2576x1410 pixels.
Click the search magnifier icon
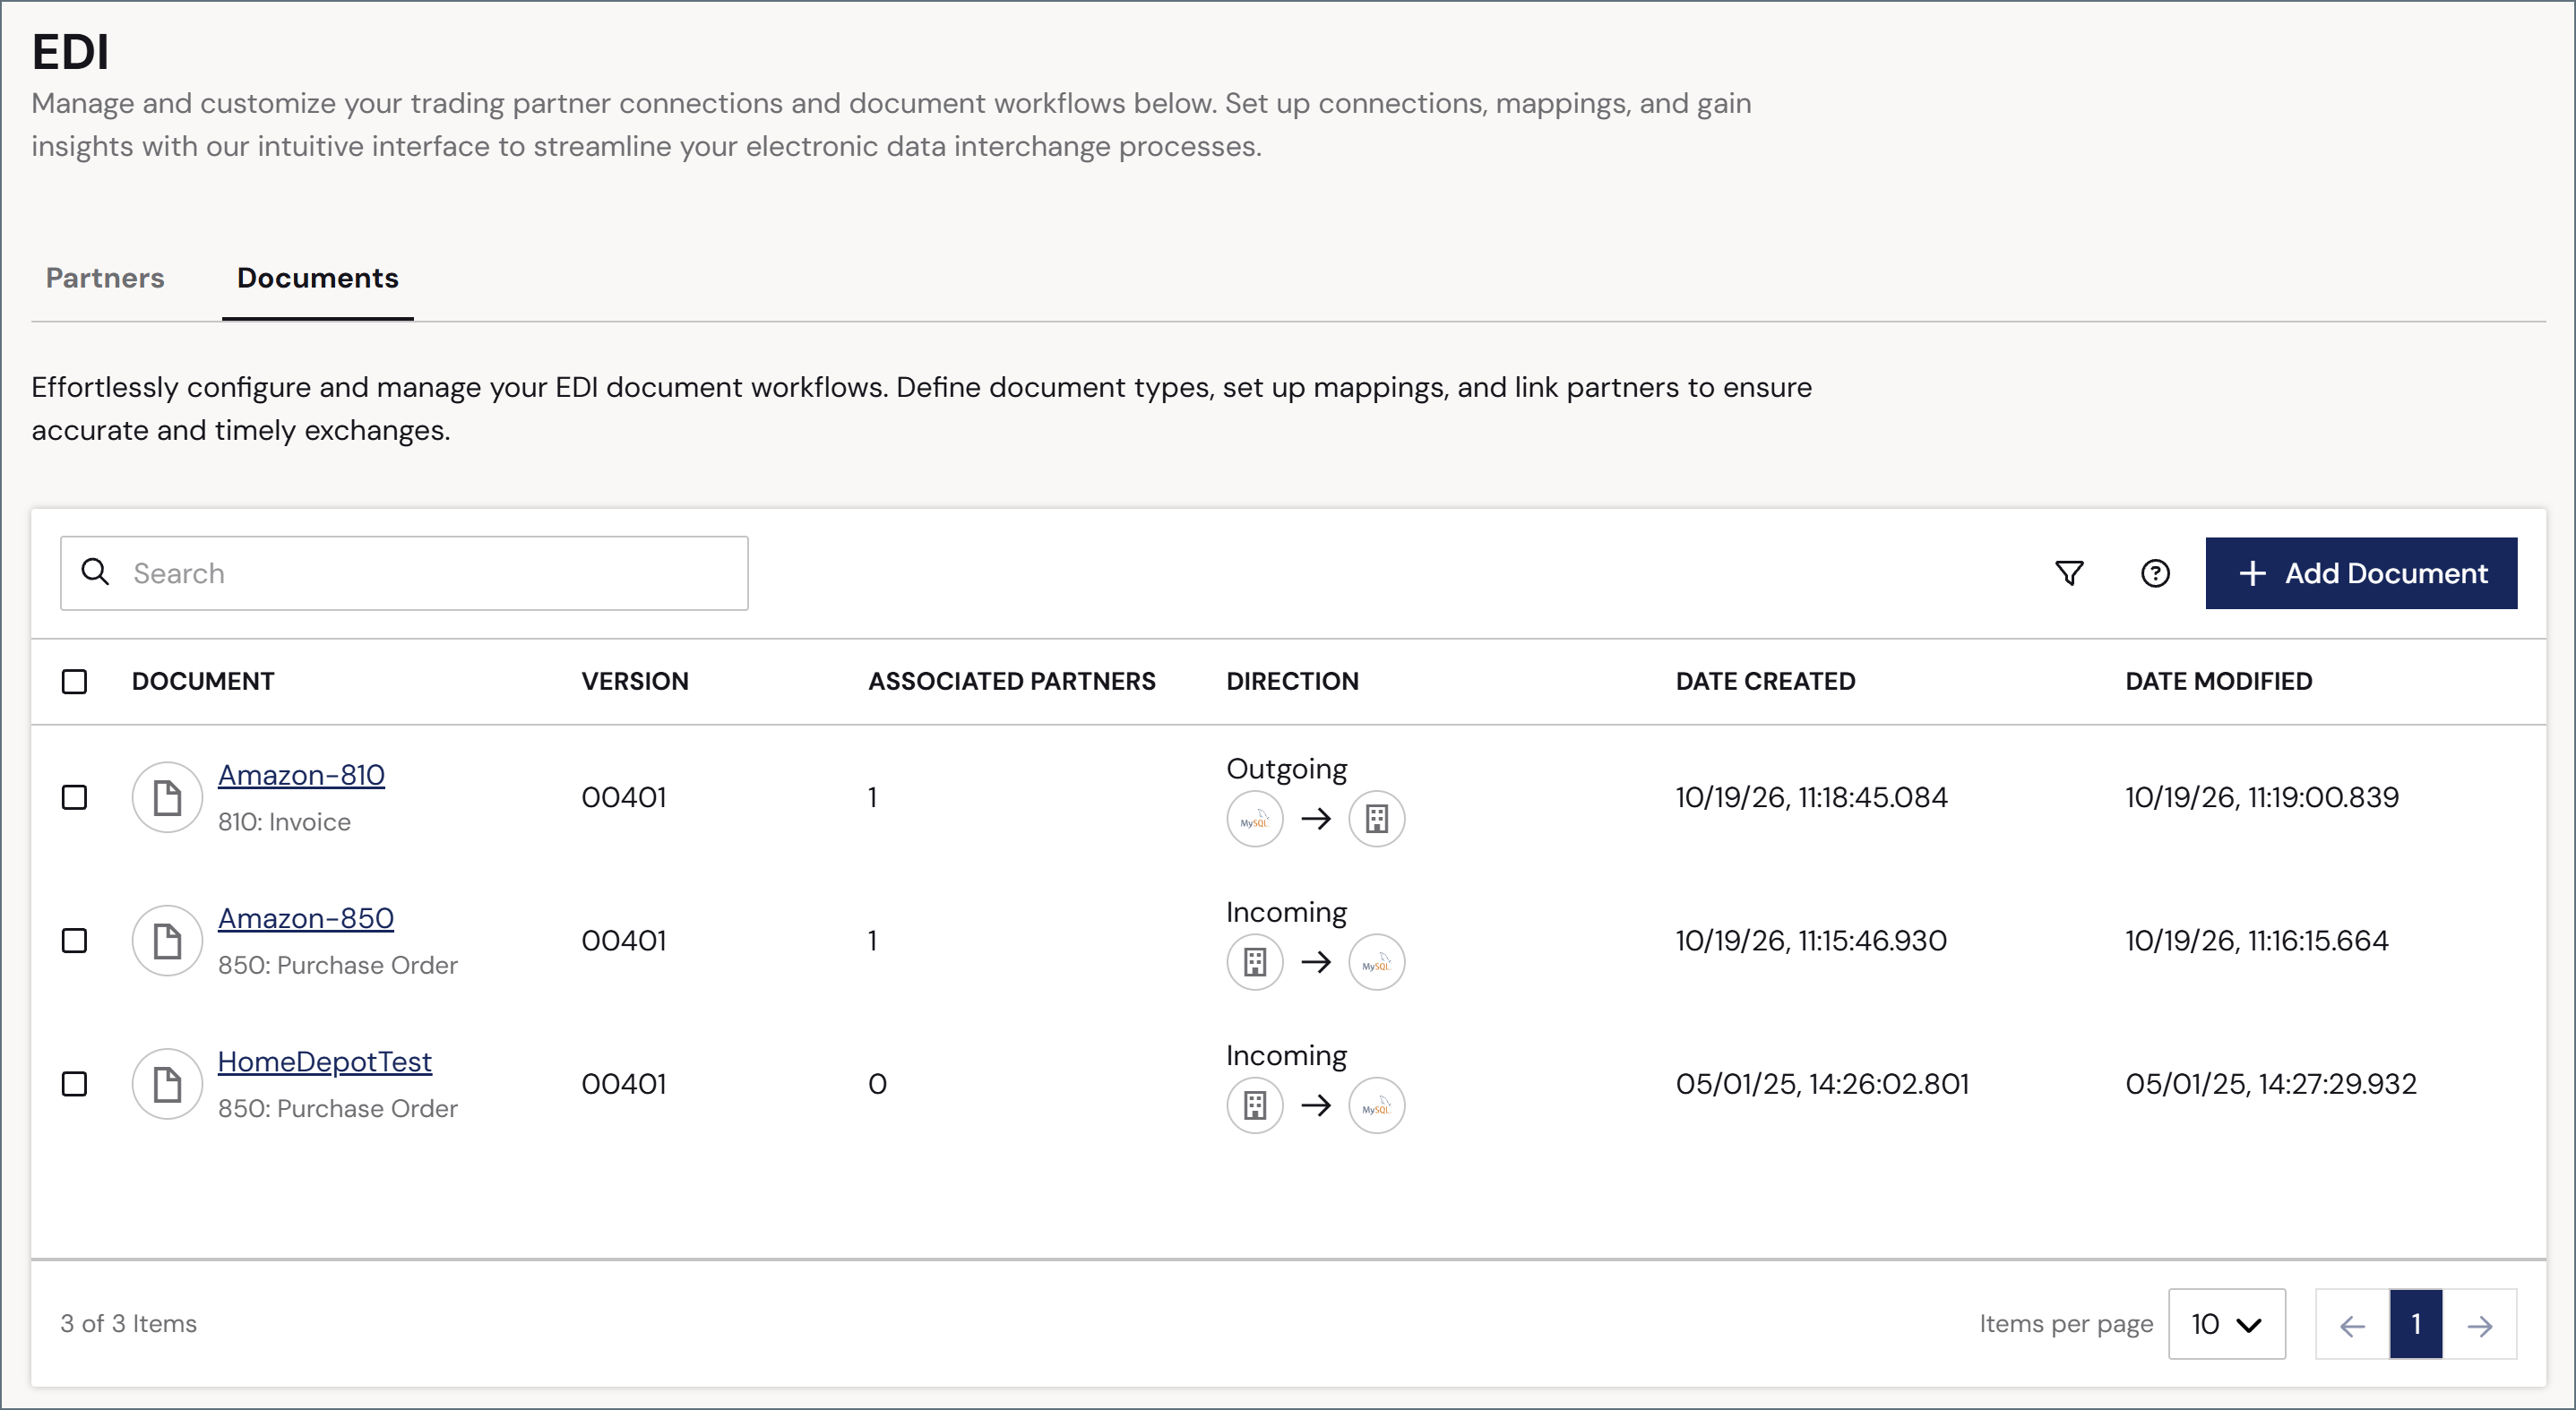pyautogui.click(x=95, y=572)
